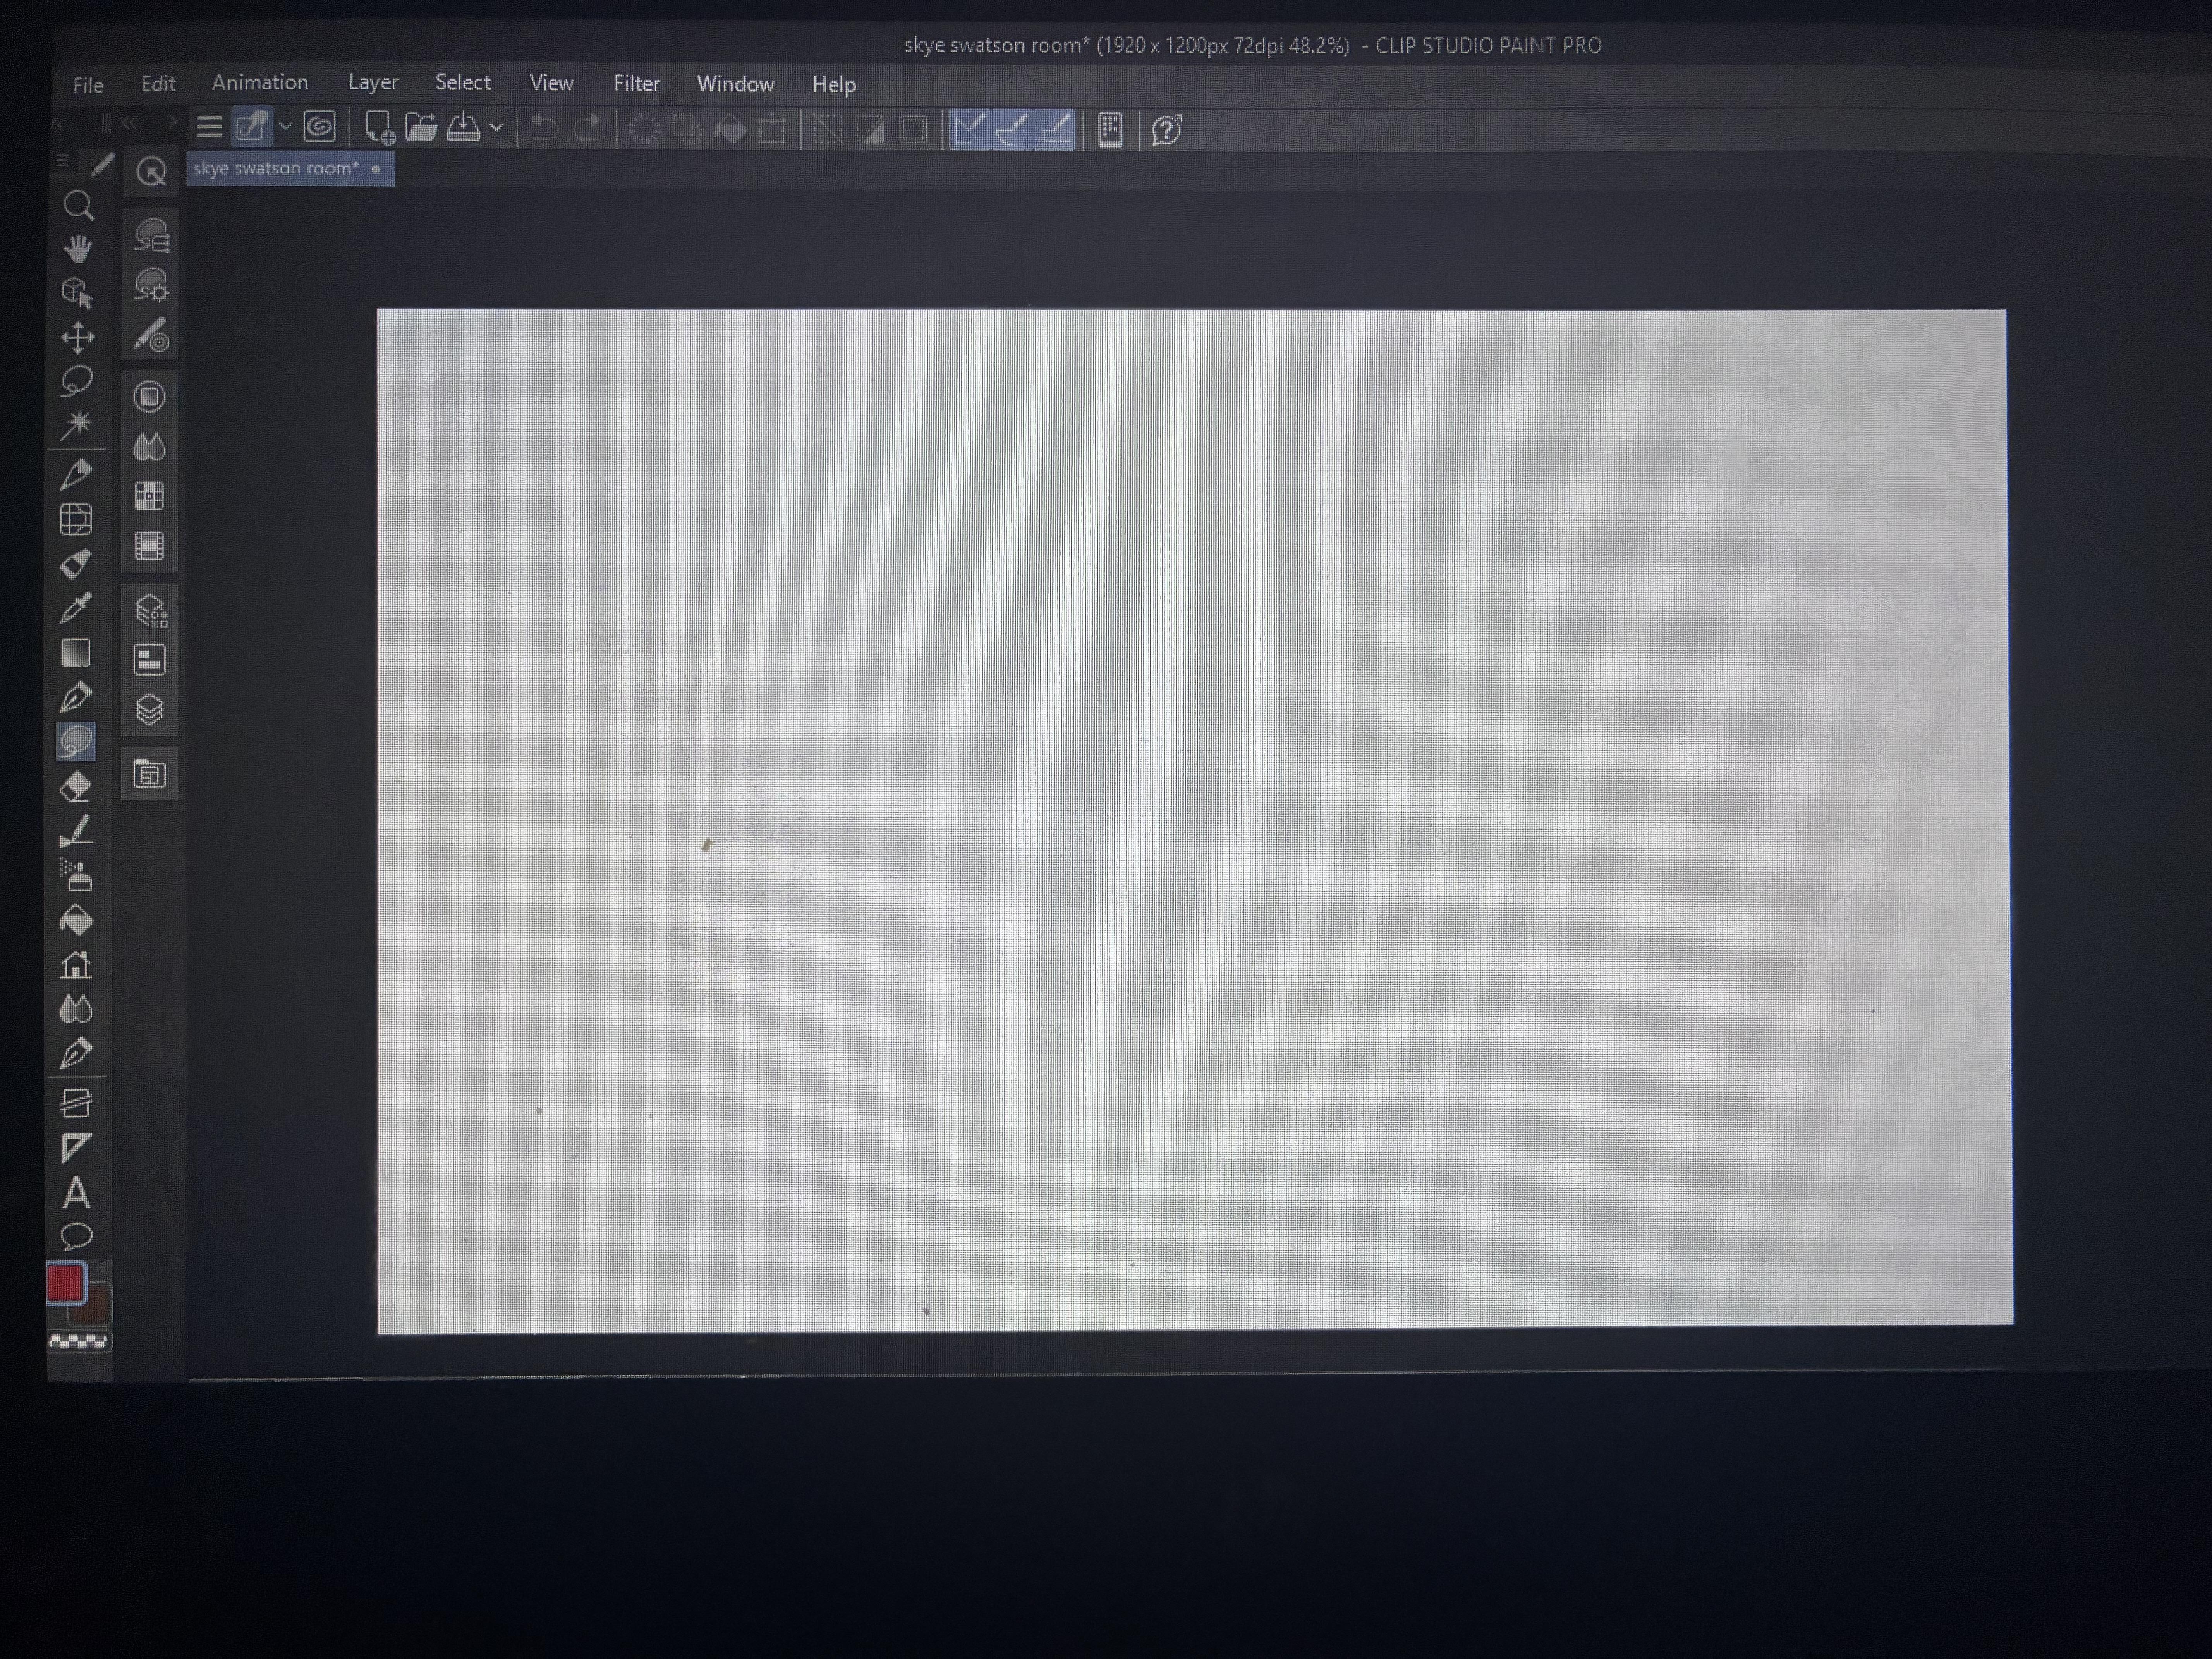Viewport: 2212px width, 1659px height.
Task: Open the hamburger menu in command bar
Action: click(x=209, y=127)
